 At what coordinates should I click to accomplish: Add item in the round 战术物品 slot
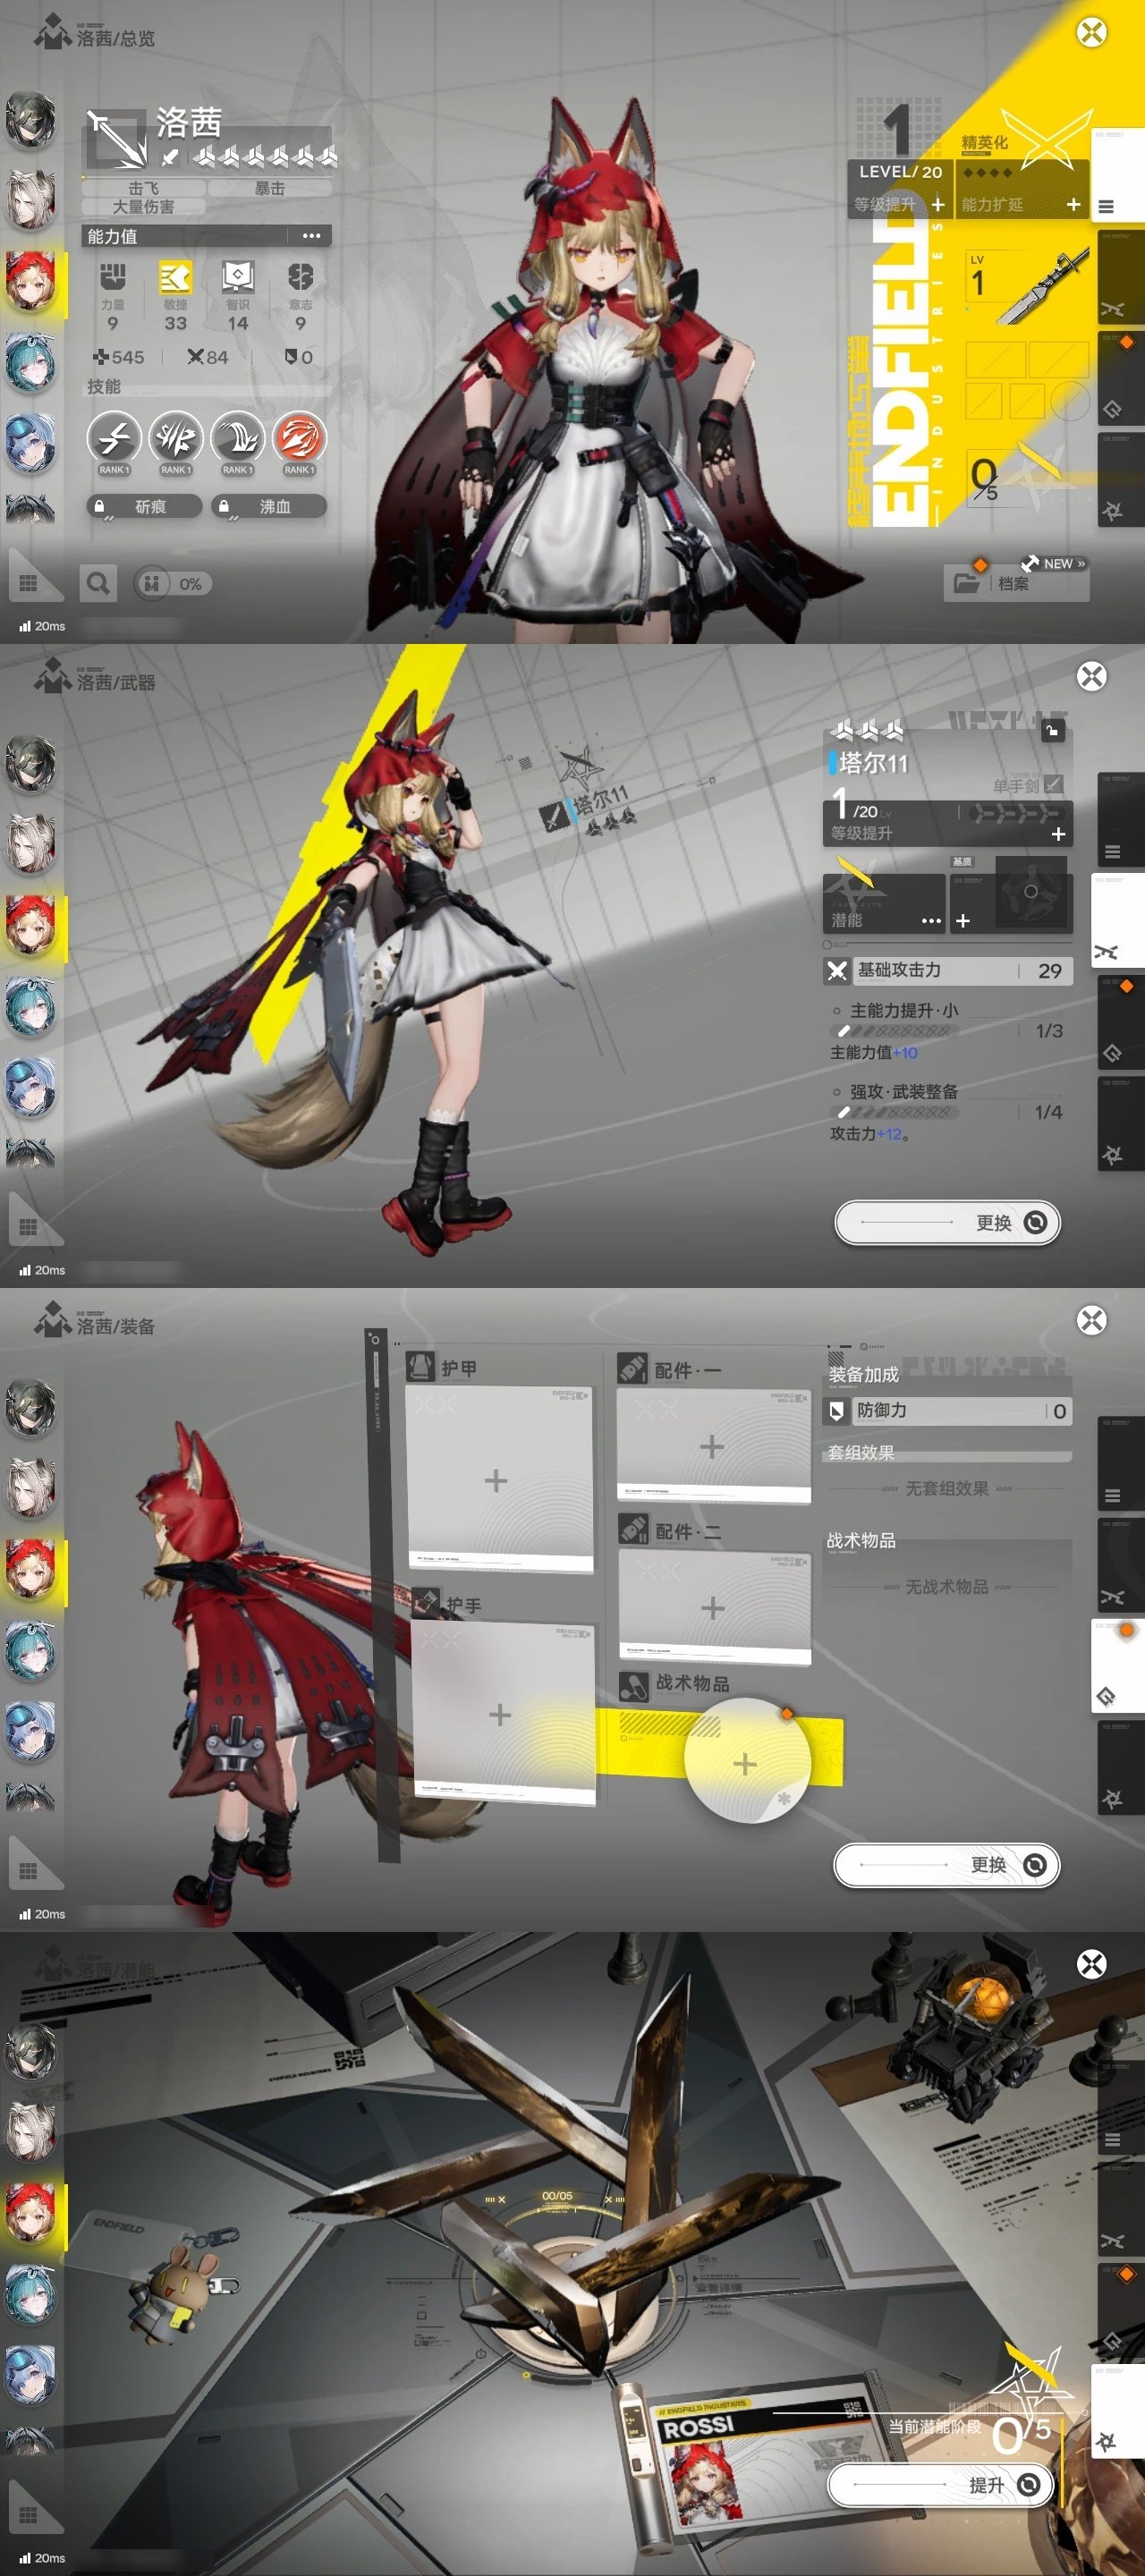coord(745,1763)
